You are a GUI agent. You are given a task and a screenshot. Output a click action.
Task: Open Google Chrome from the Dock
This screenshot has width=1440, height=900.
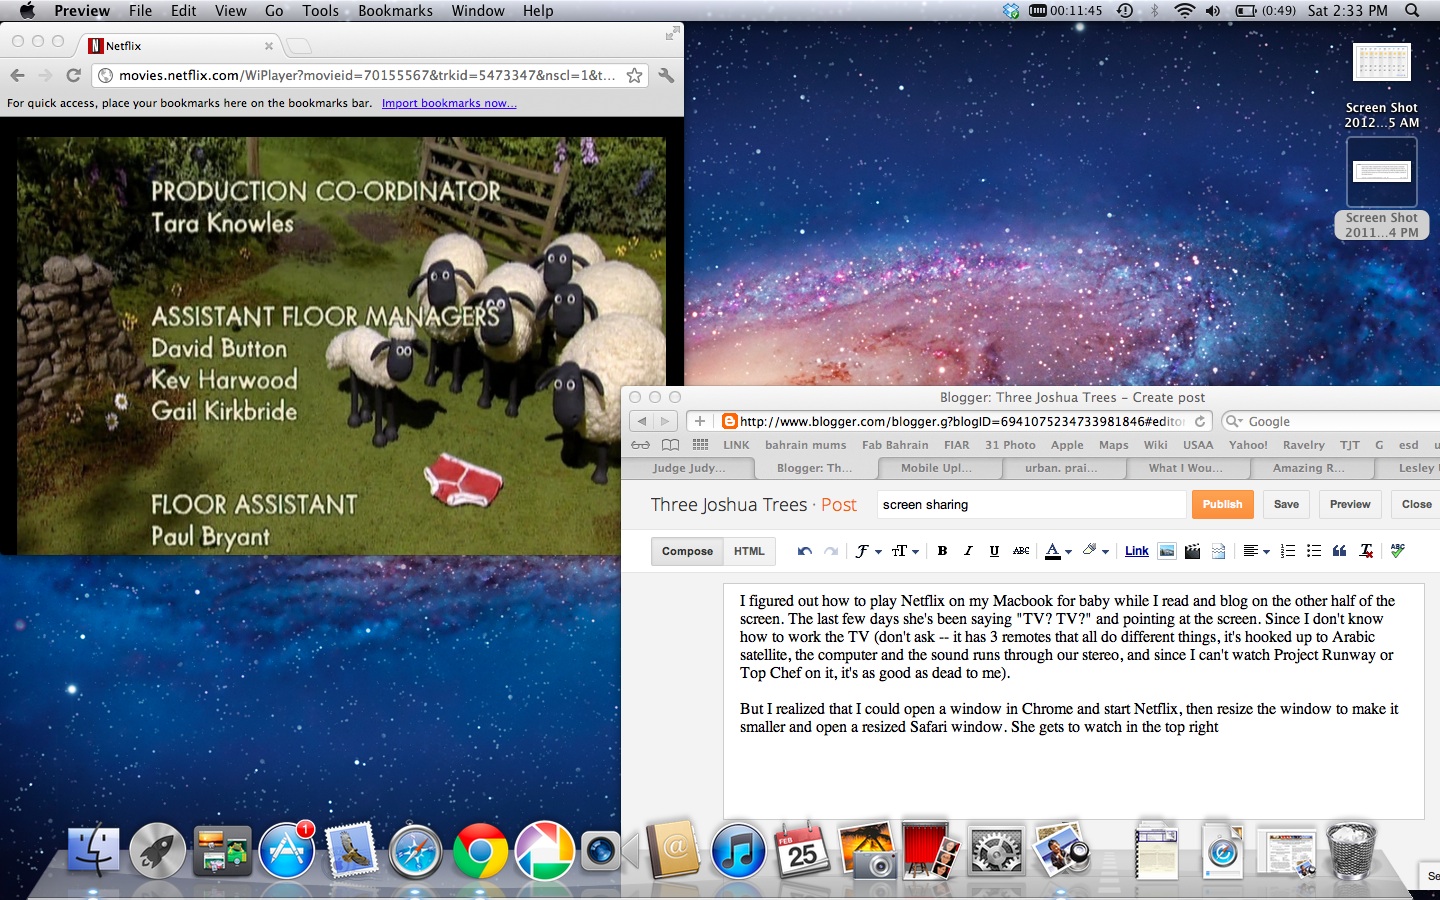[480, 852]
